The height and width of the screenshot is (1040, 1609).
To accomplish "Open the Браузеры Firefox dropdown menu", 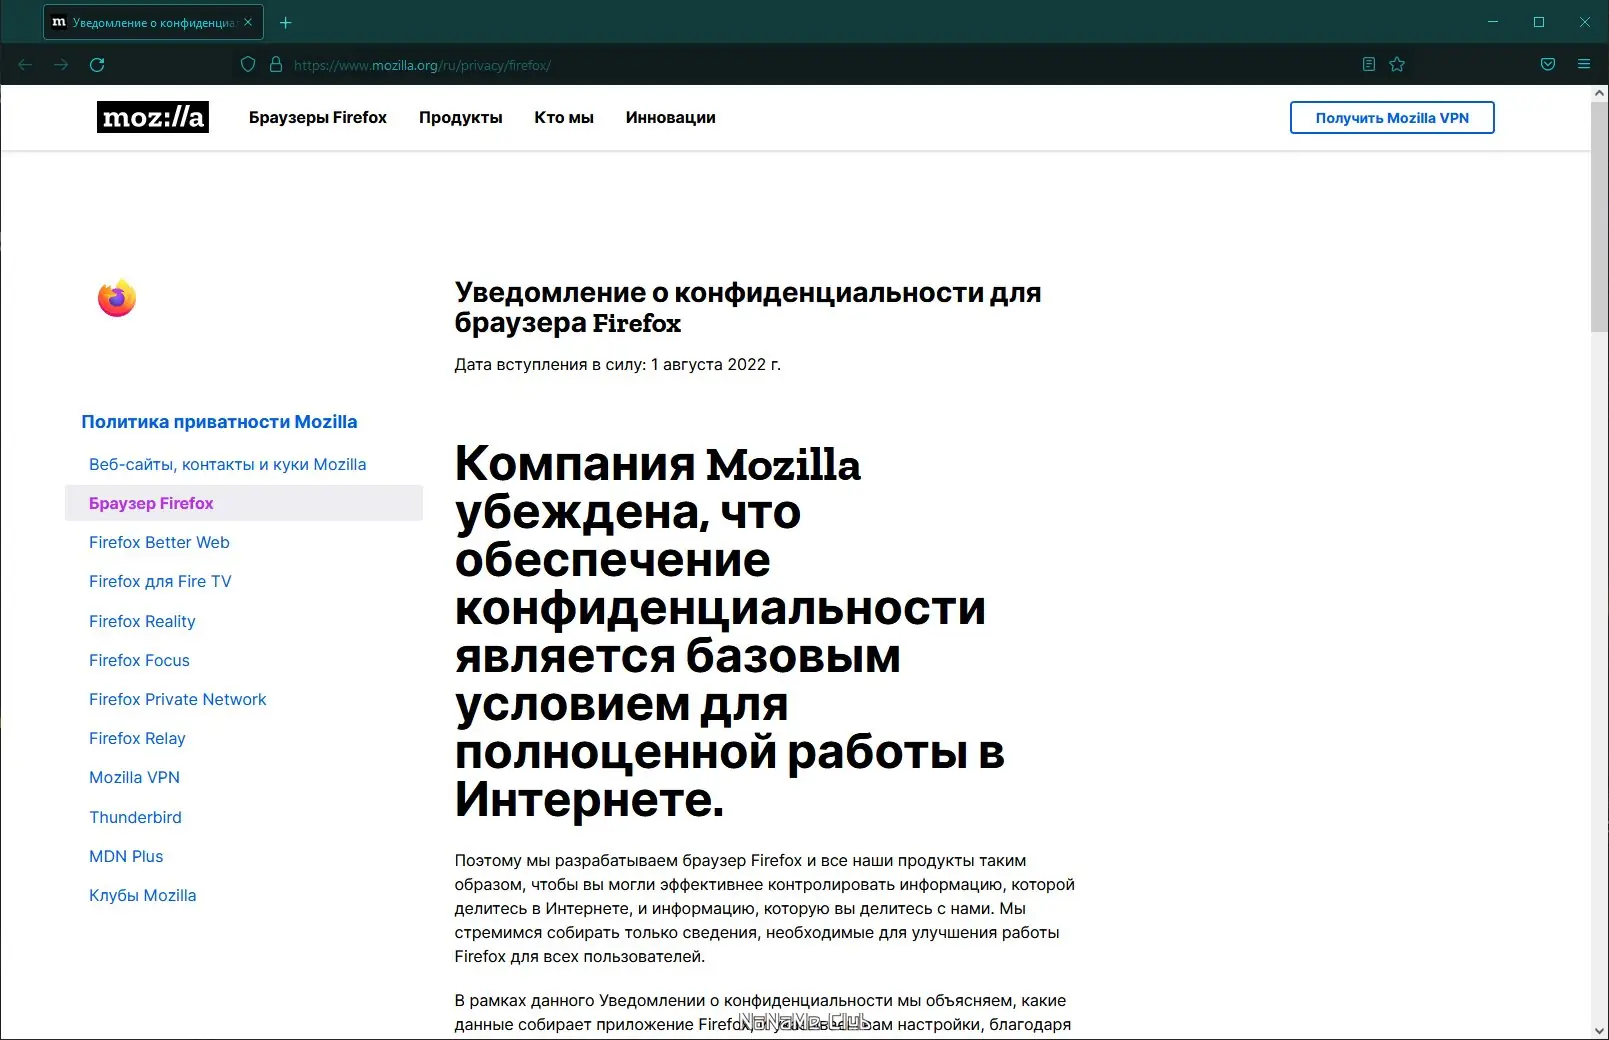I will pyautogui.click(x=318, y=117).
